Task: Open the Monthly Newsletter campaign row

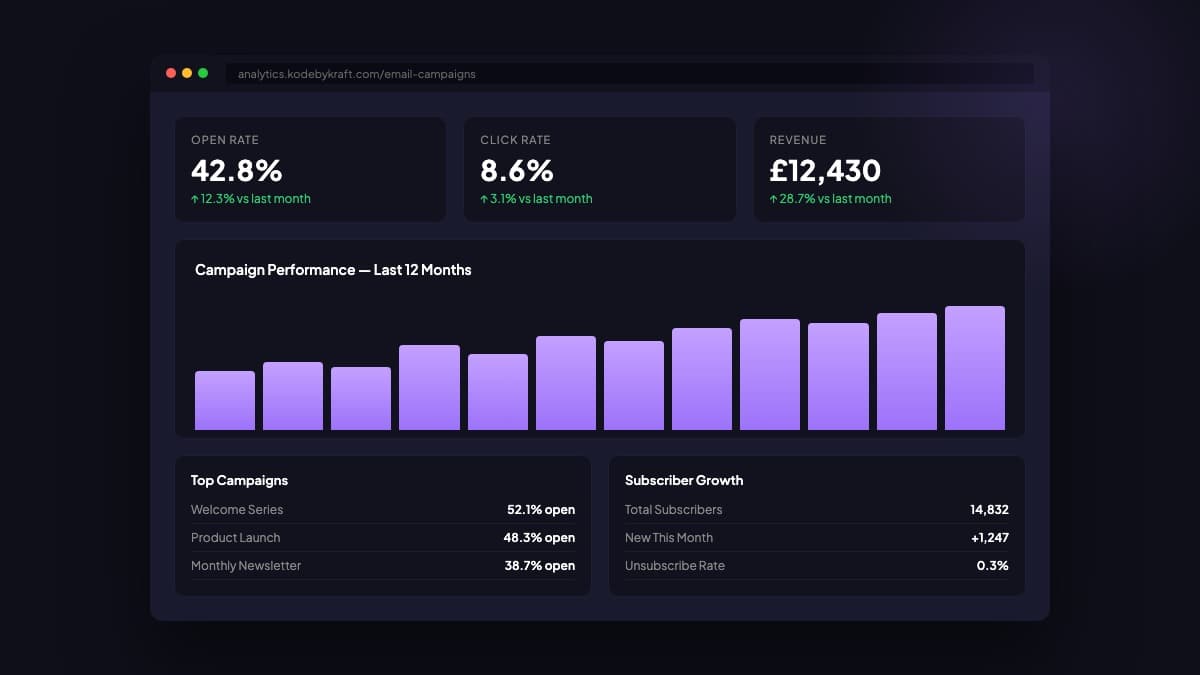Action: click(382, 566)
